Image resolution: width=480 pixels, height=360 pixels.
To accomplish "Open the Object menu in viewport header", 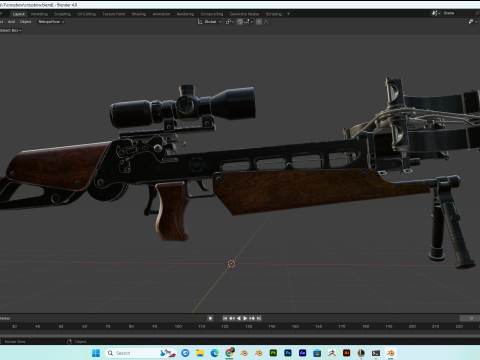I will coord(25,22).
